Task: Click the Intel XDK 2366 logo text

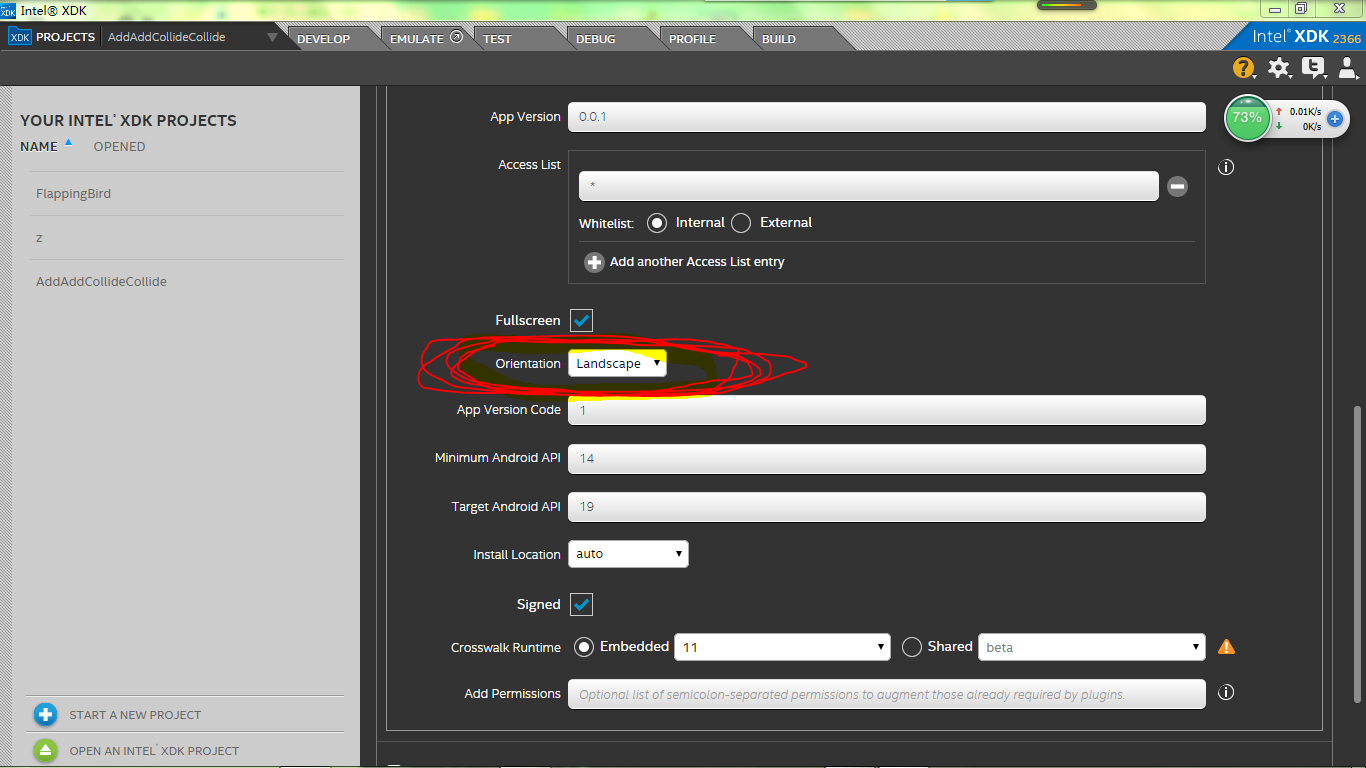Action: click(x=1307, y=37)
